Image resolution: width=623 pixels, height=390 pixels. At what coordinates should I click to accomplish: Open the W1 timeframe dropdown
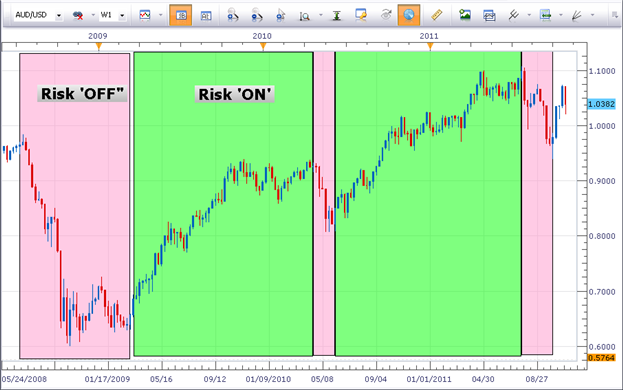[x=122, y=15]
